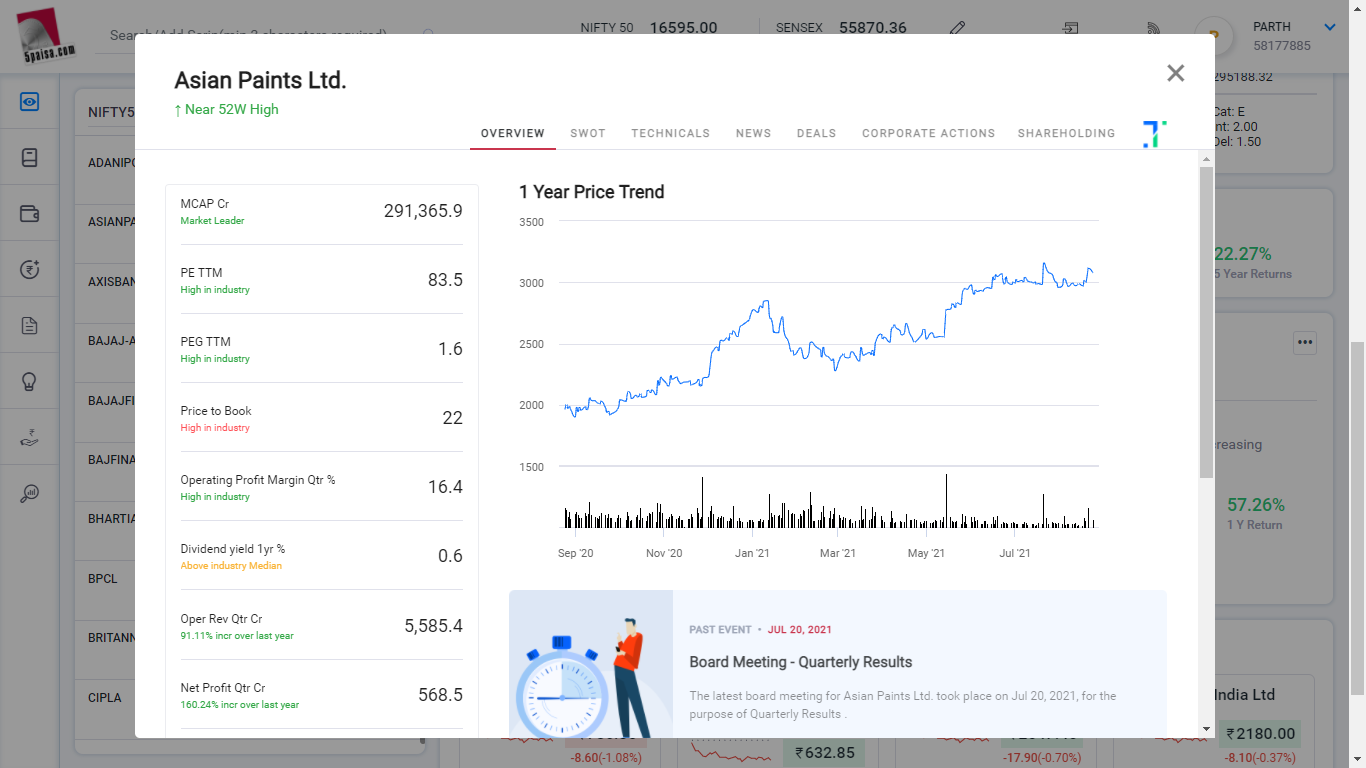Click the dialog vertical scrollbar thumb
This screenshot has width=1366, height=768.
coord(1206,322)
